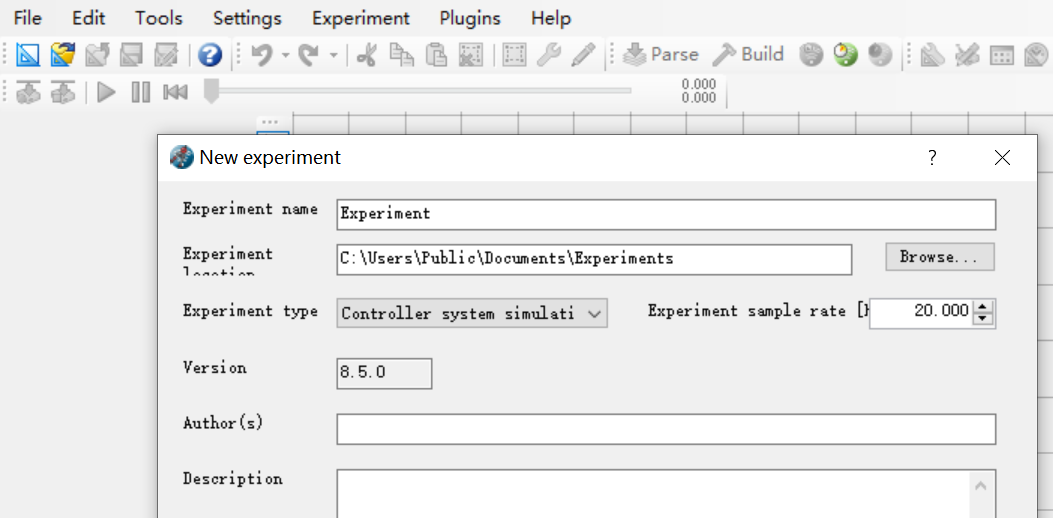Click the triangle-with-wrench experiment settings icon

coord(932,54)
